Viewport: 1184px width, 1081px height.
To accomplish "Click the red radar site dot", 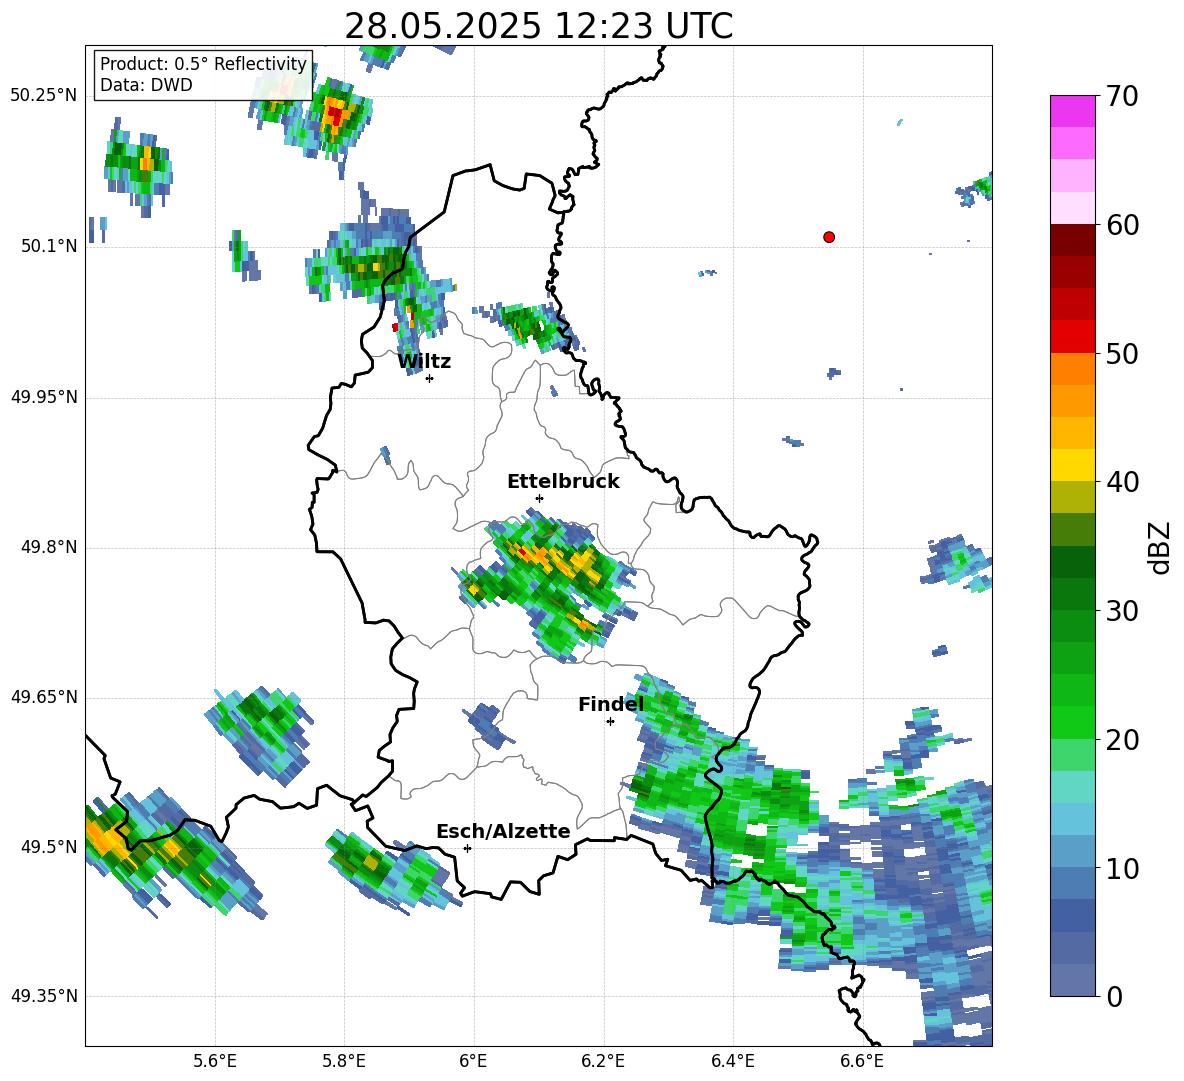I will tap(829, 237).
